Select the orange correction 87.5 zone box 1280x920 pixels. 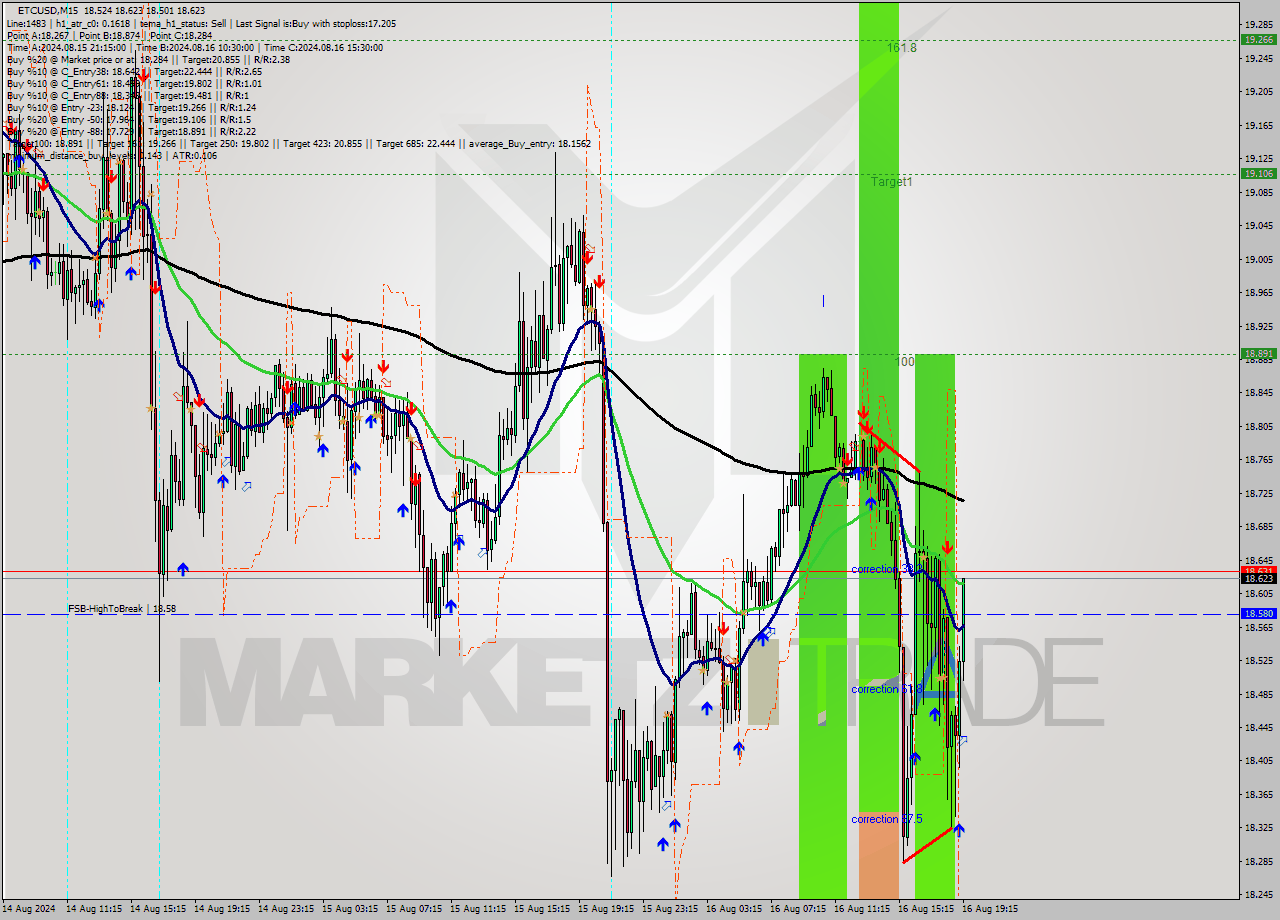879,855
